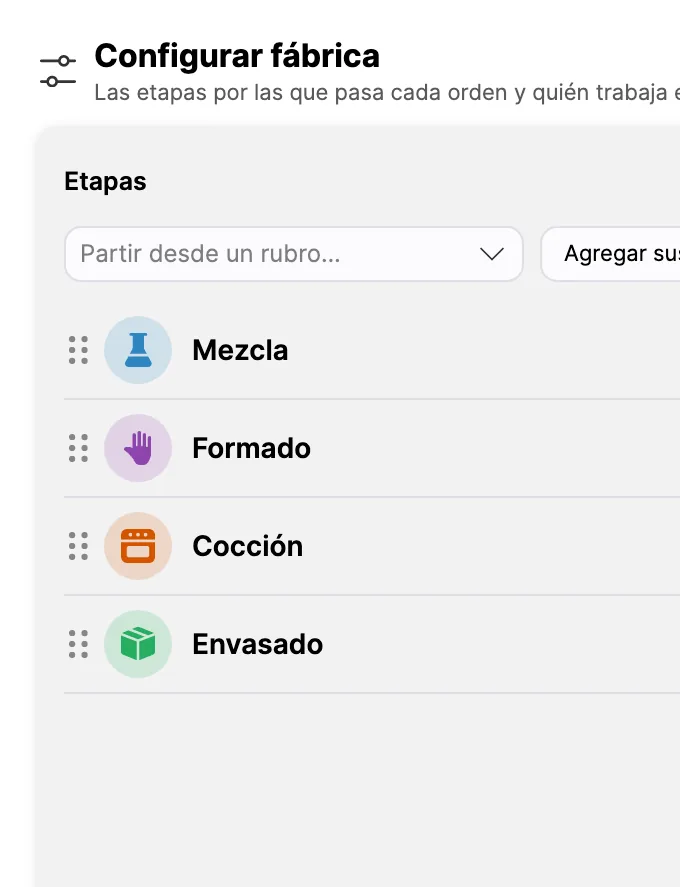Grab the drag handle of Formado row

coord(78,448)
